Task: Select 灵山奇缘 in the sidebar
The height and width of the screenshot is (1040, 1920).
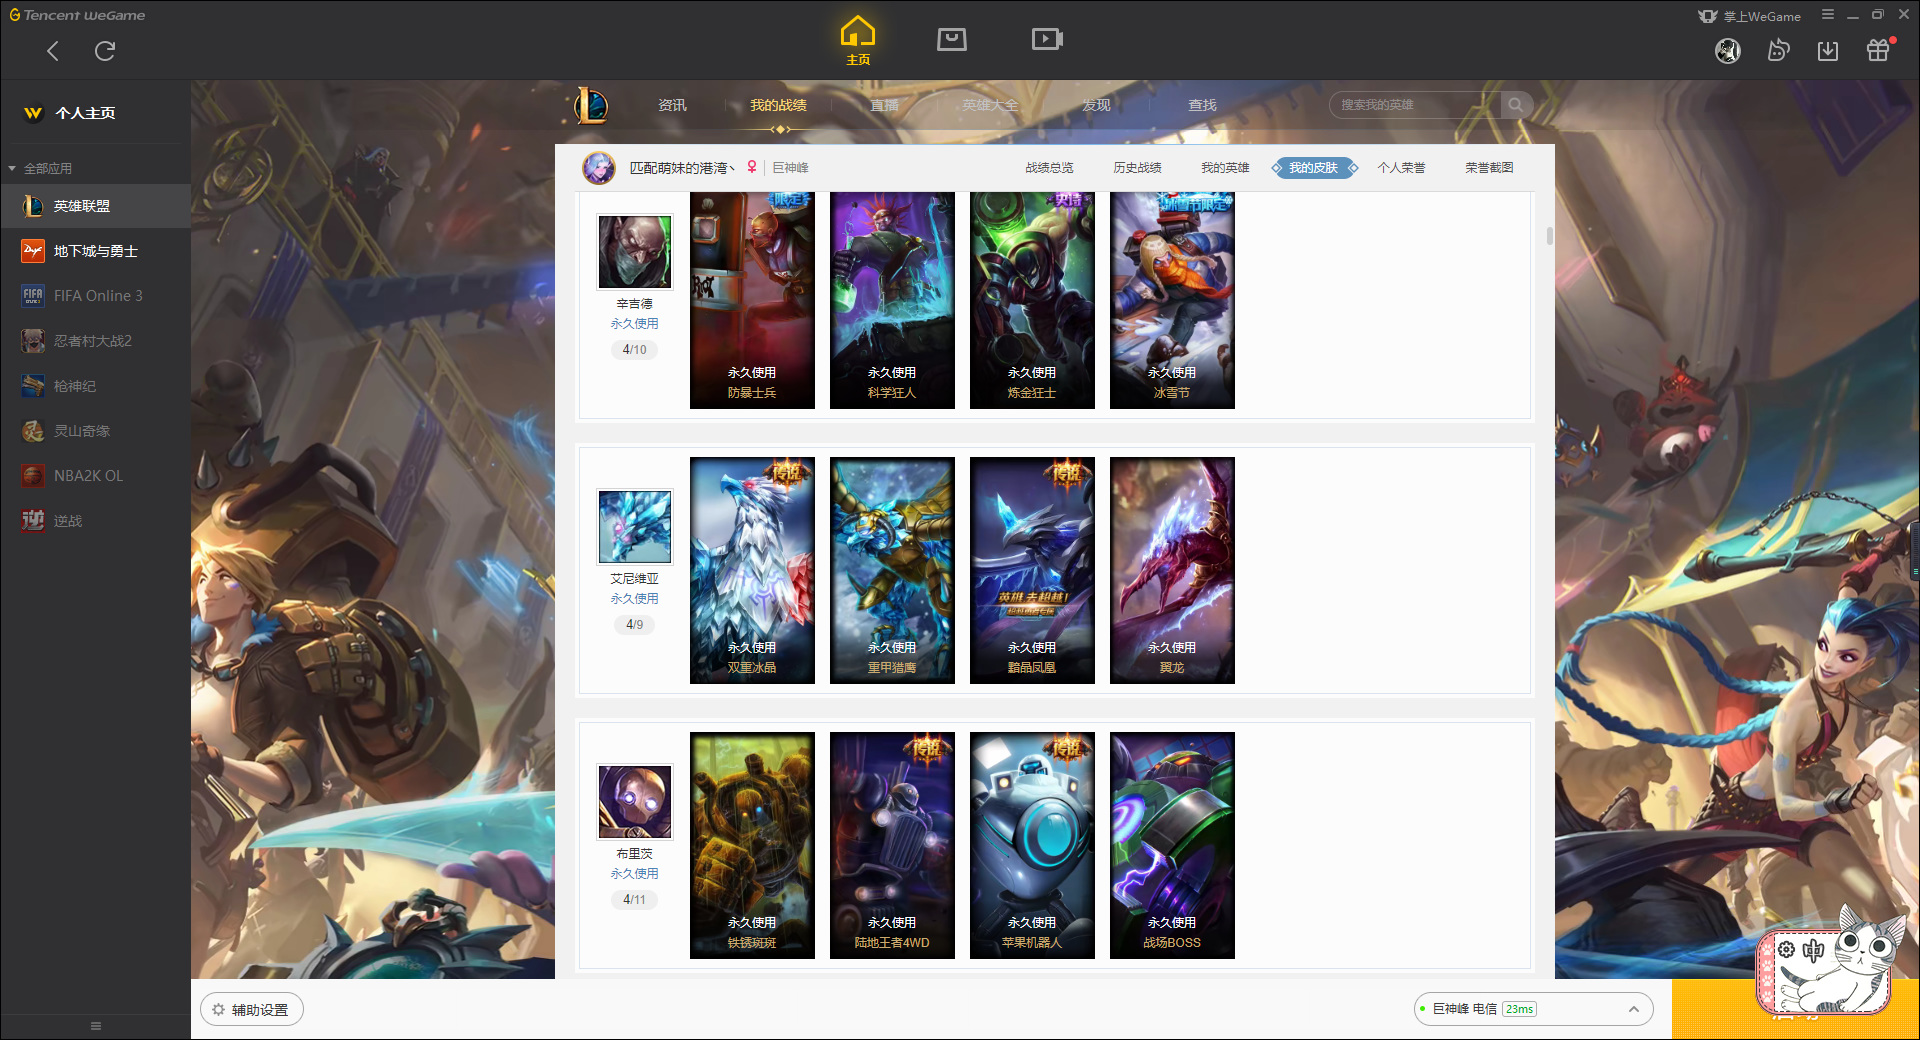Action: [x=95, y=431]
